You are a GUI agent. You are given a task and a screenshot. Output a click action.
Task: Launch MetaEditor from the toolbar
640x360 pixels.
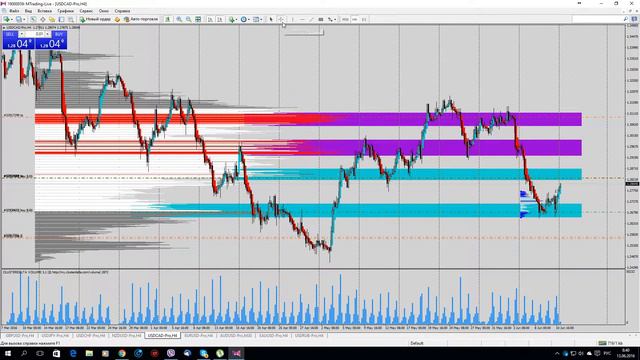coord(117,19)
